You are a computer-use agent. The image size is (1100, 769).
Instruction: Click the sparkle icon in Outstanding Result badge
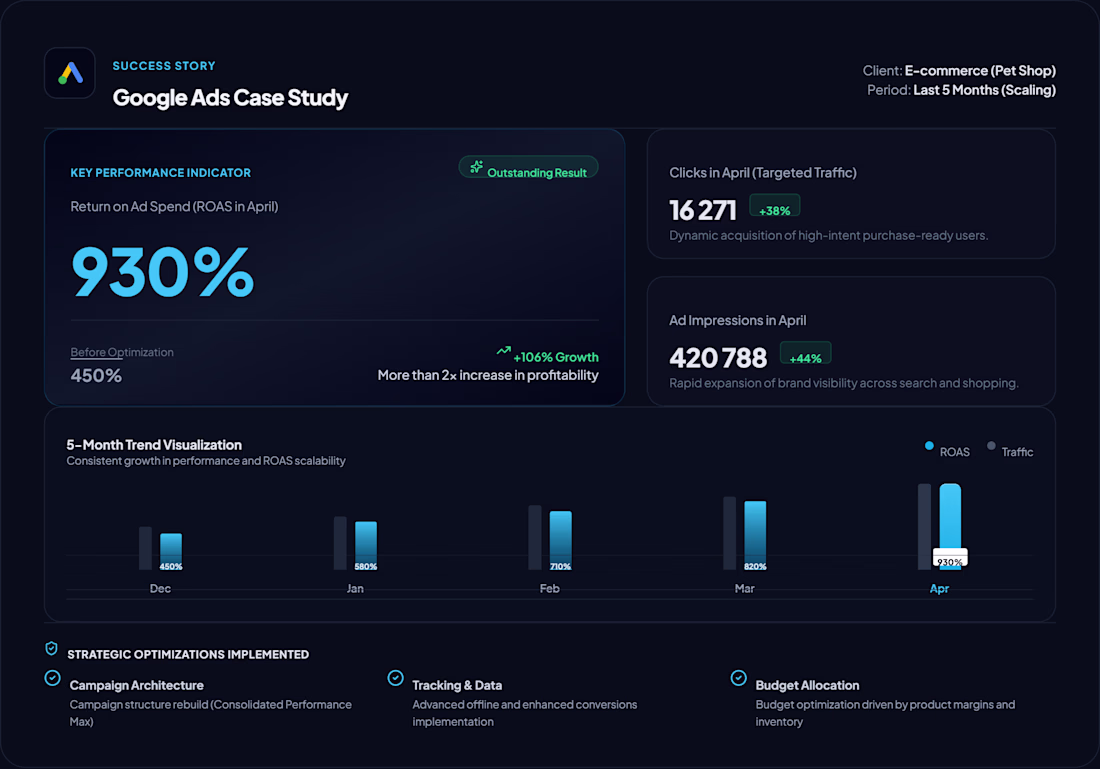(476, 167)
